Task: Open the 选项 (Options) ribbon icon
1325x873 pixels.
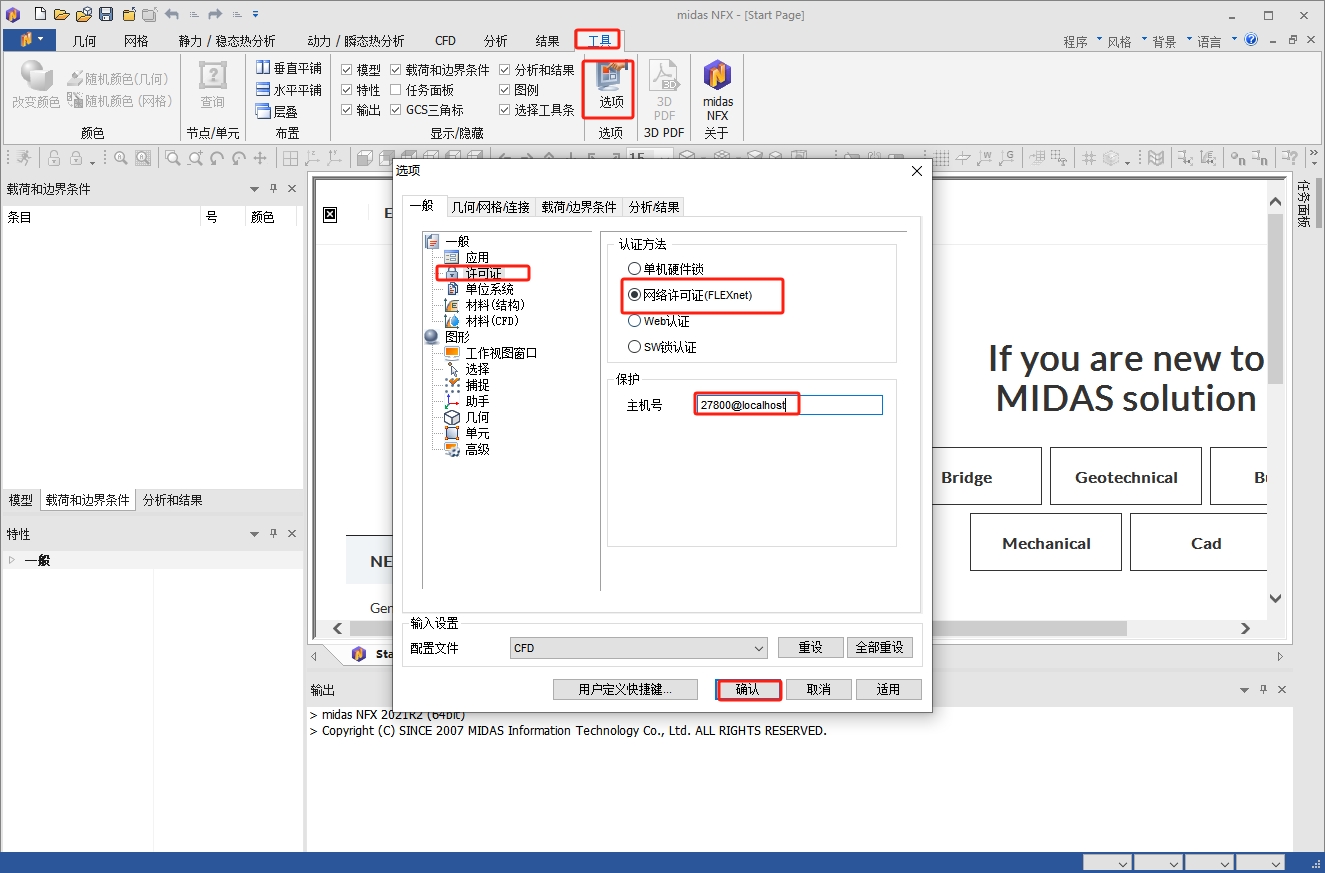Action: point(611,87)
